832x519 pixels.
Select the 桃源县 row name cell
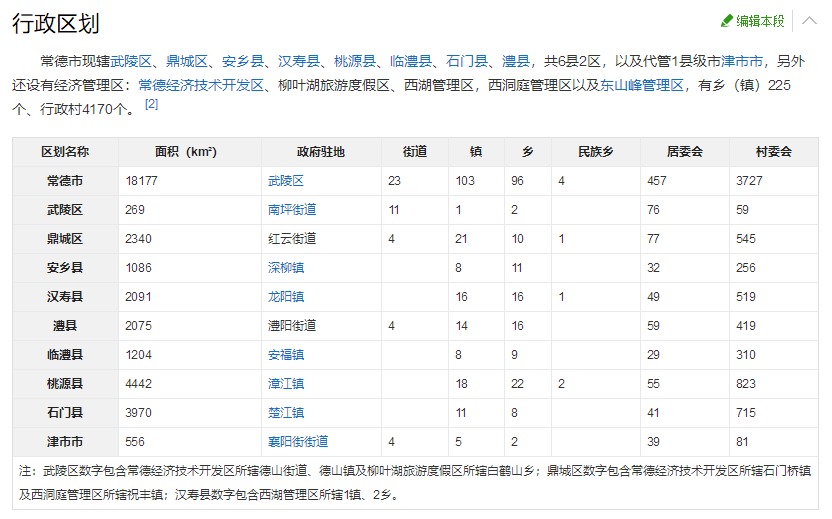click(x=65, y=384)
